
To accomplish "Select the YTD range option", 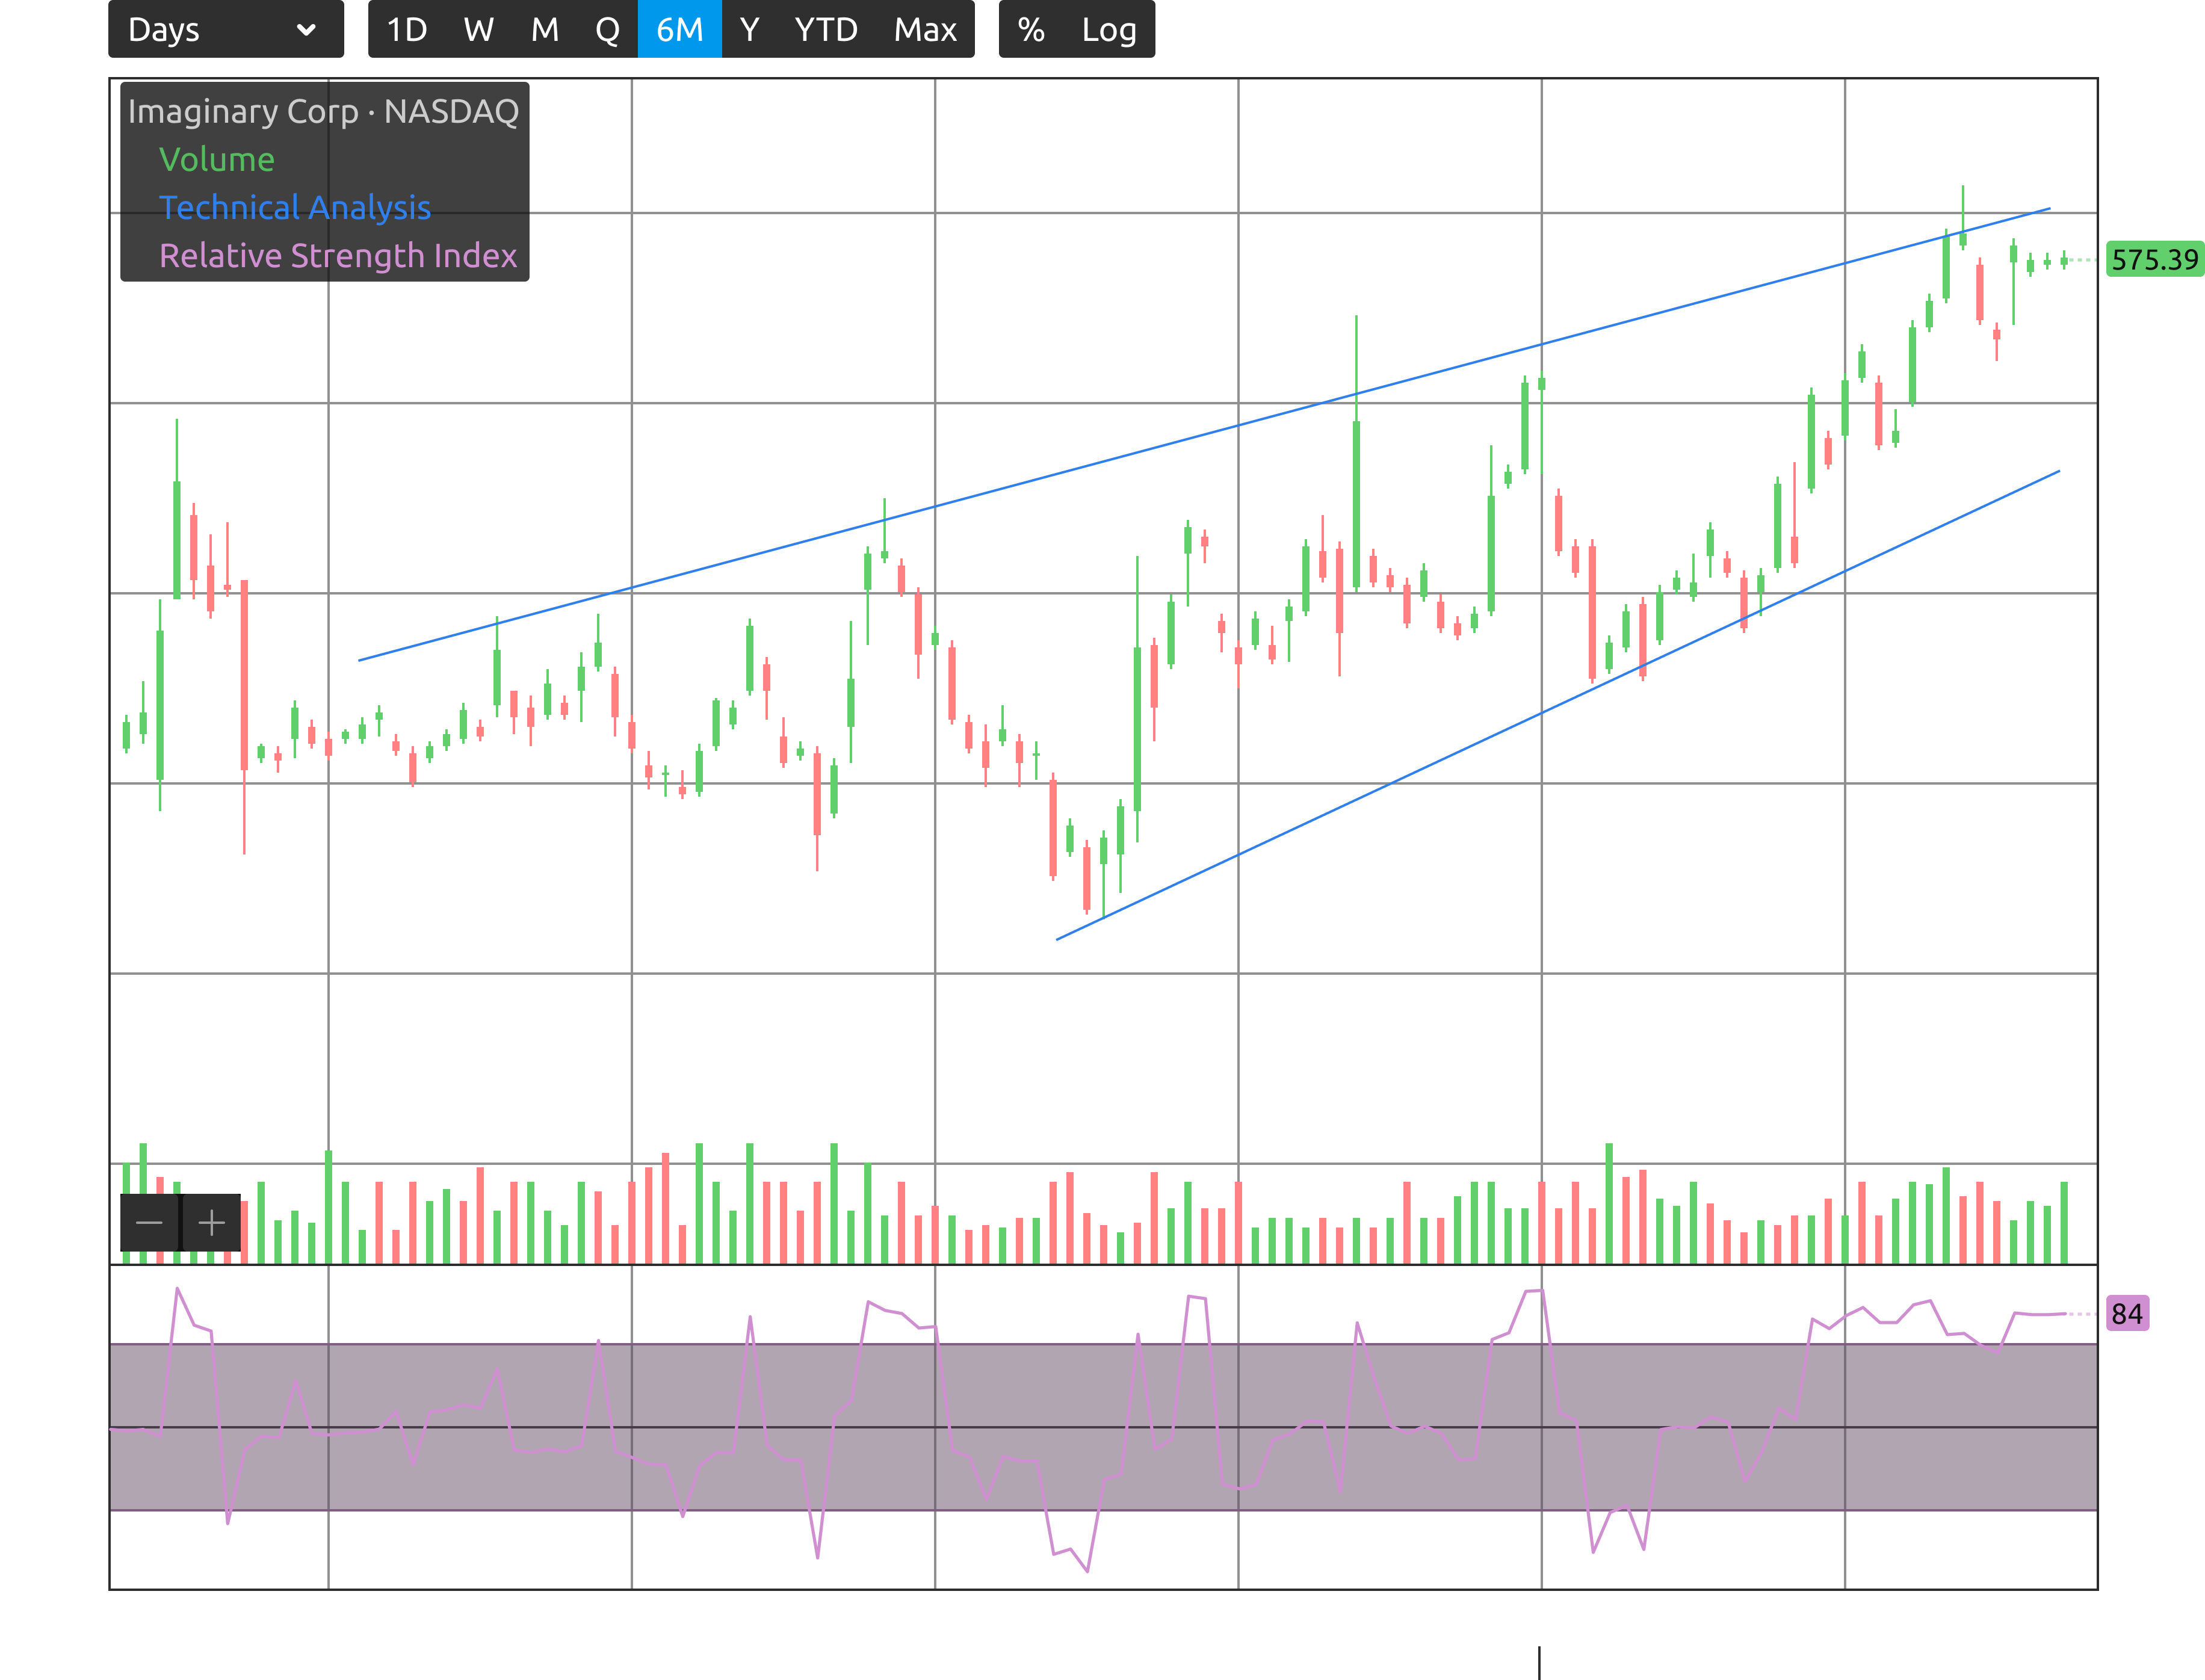I will click(826, 30).
